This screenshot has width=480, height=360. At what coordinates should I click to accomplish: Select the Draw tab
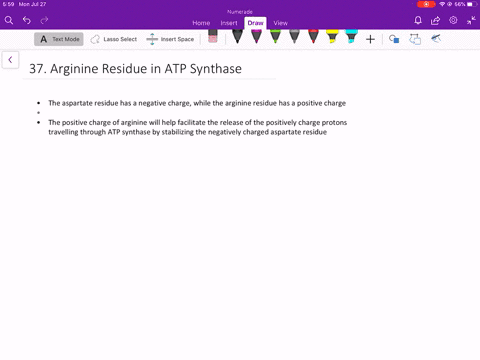(255, 23)
